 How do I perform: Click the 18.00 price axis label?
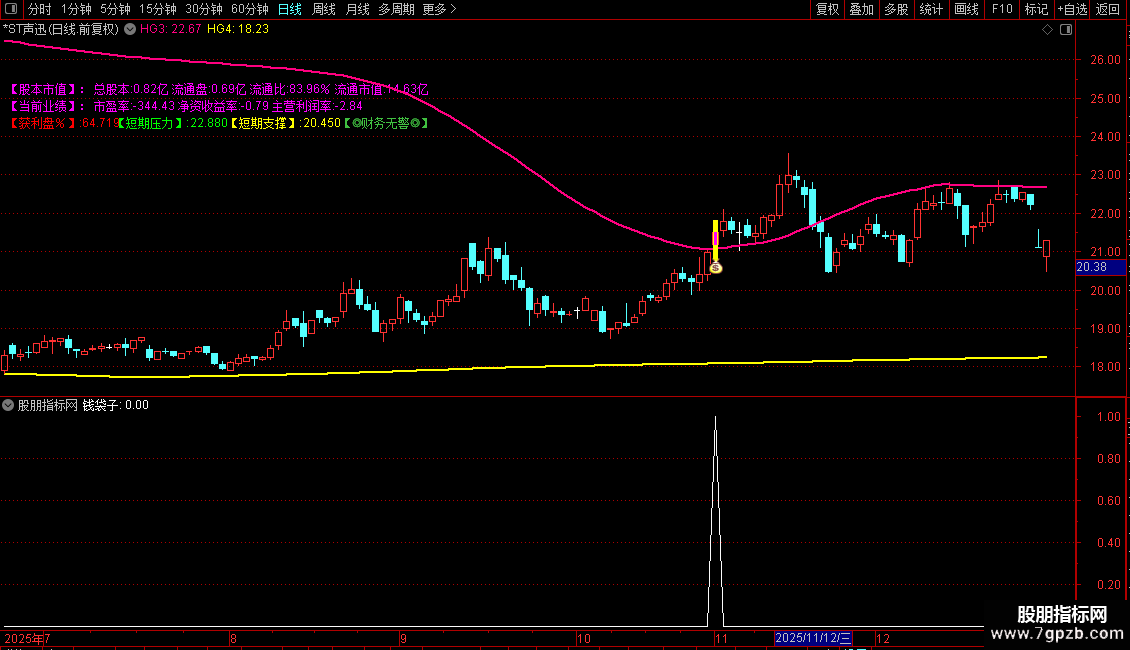click(1105, 367)
